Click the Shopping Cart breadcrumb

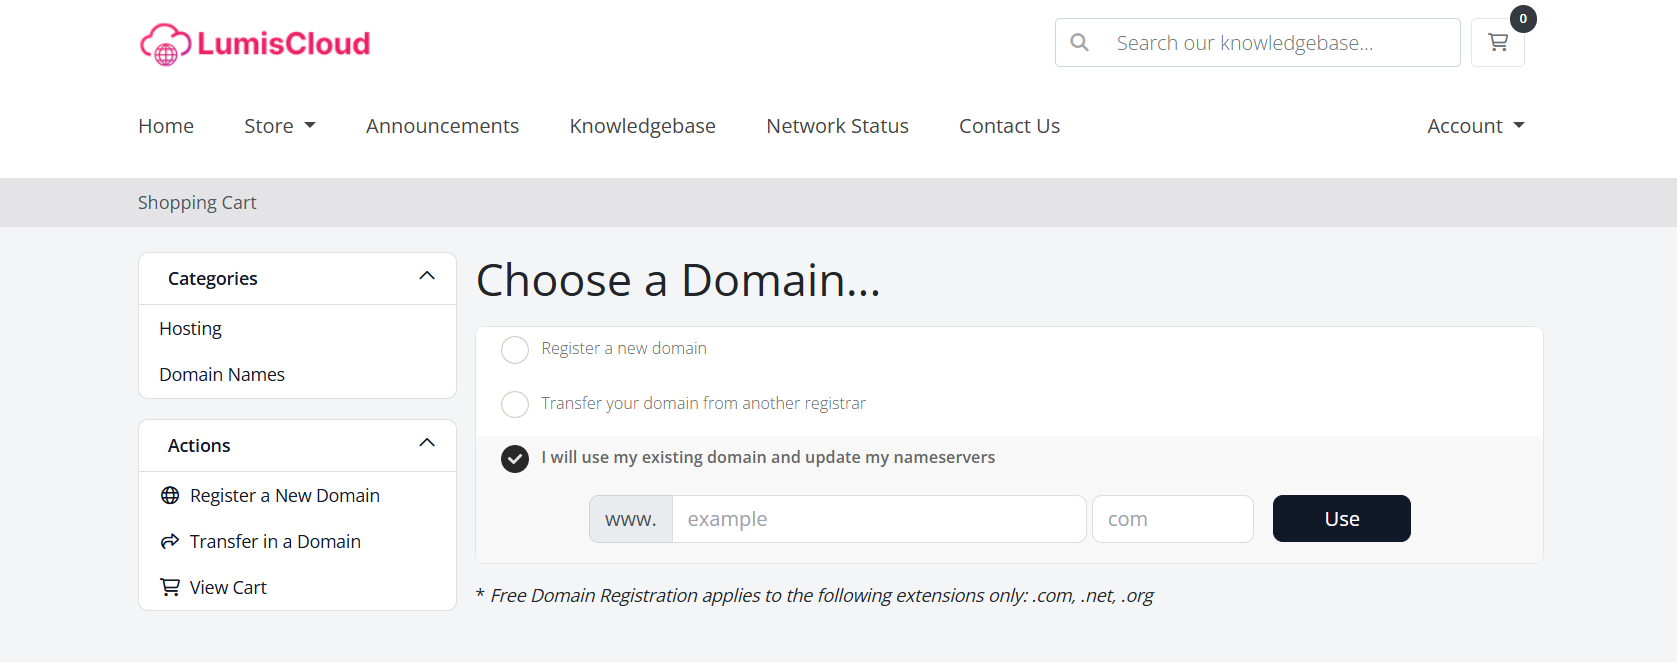click(x=197, y=203)
